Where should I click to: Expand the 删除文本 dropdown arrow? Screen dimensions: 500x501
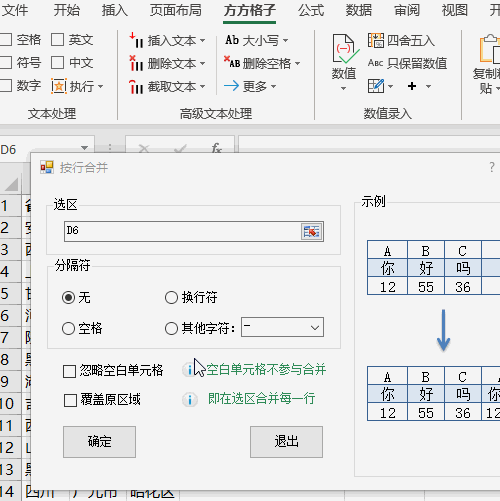[202, 63]
